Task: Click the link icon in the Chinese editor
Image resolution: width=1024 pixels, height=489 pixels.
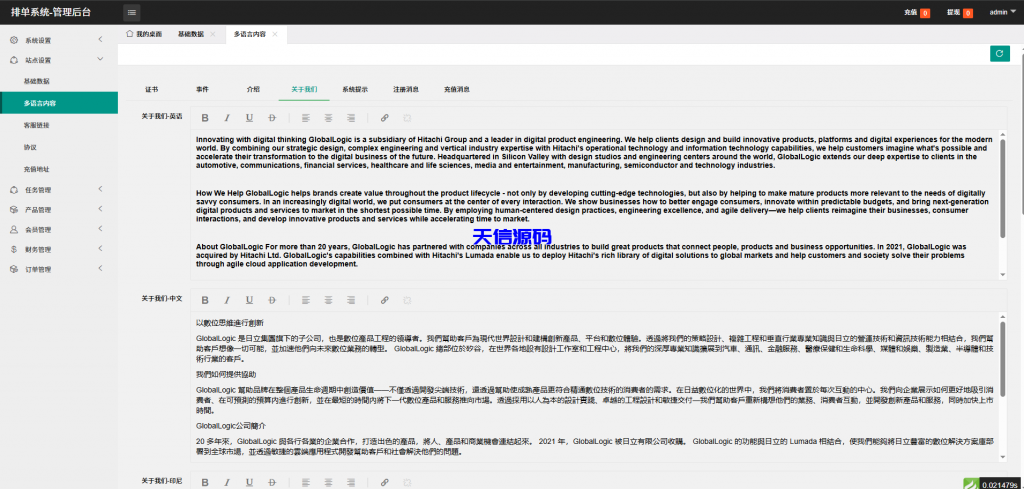Action: click(x=385, y=300)
